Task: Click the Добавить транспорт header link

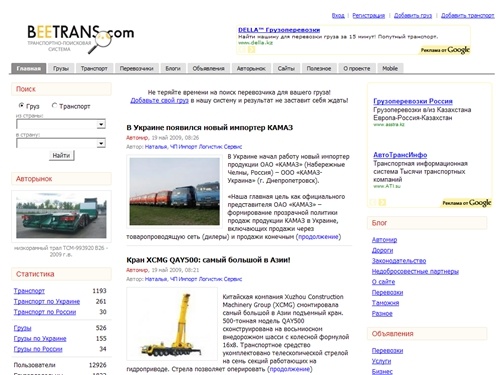Action: point(467,15)
